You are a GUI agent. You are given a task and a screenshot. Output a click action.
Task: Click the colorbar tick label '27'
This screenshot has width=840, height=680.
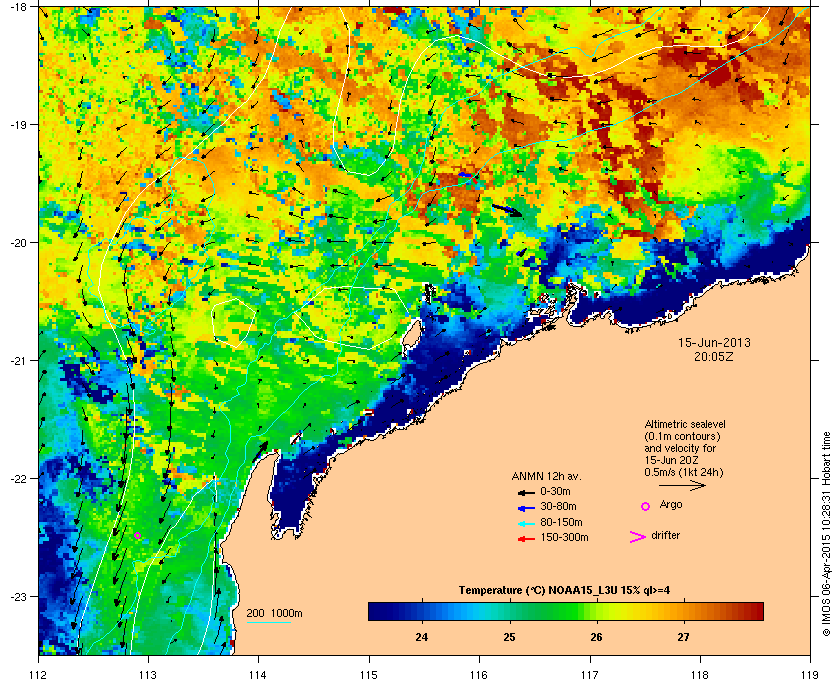683,637
